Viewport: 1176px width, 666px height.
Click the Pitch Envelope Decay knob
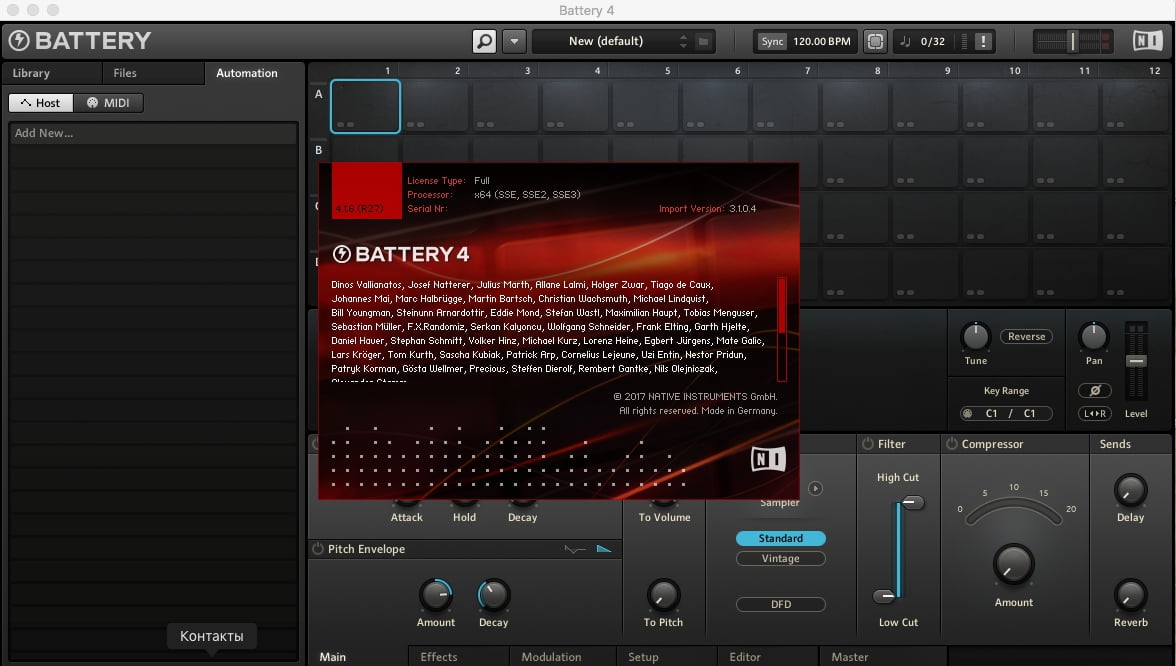(493, 595)
